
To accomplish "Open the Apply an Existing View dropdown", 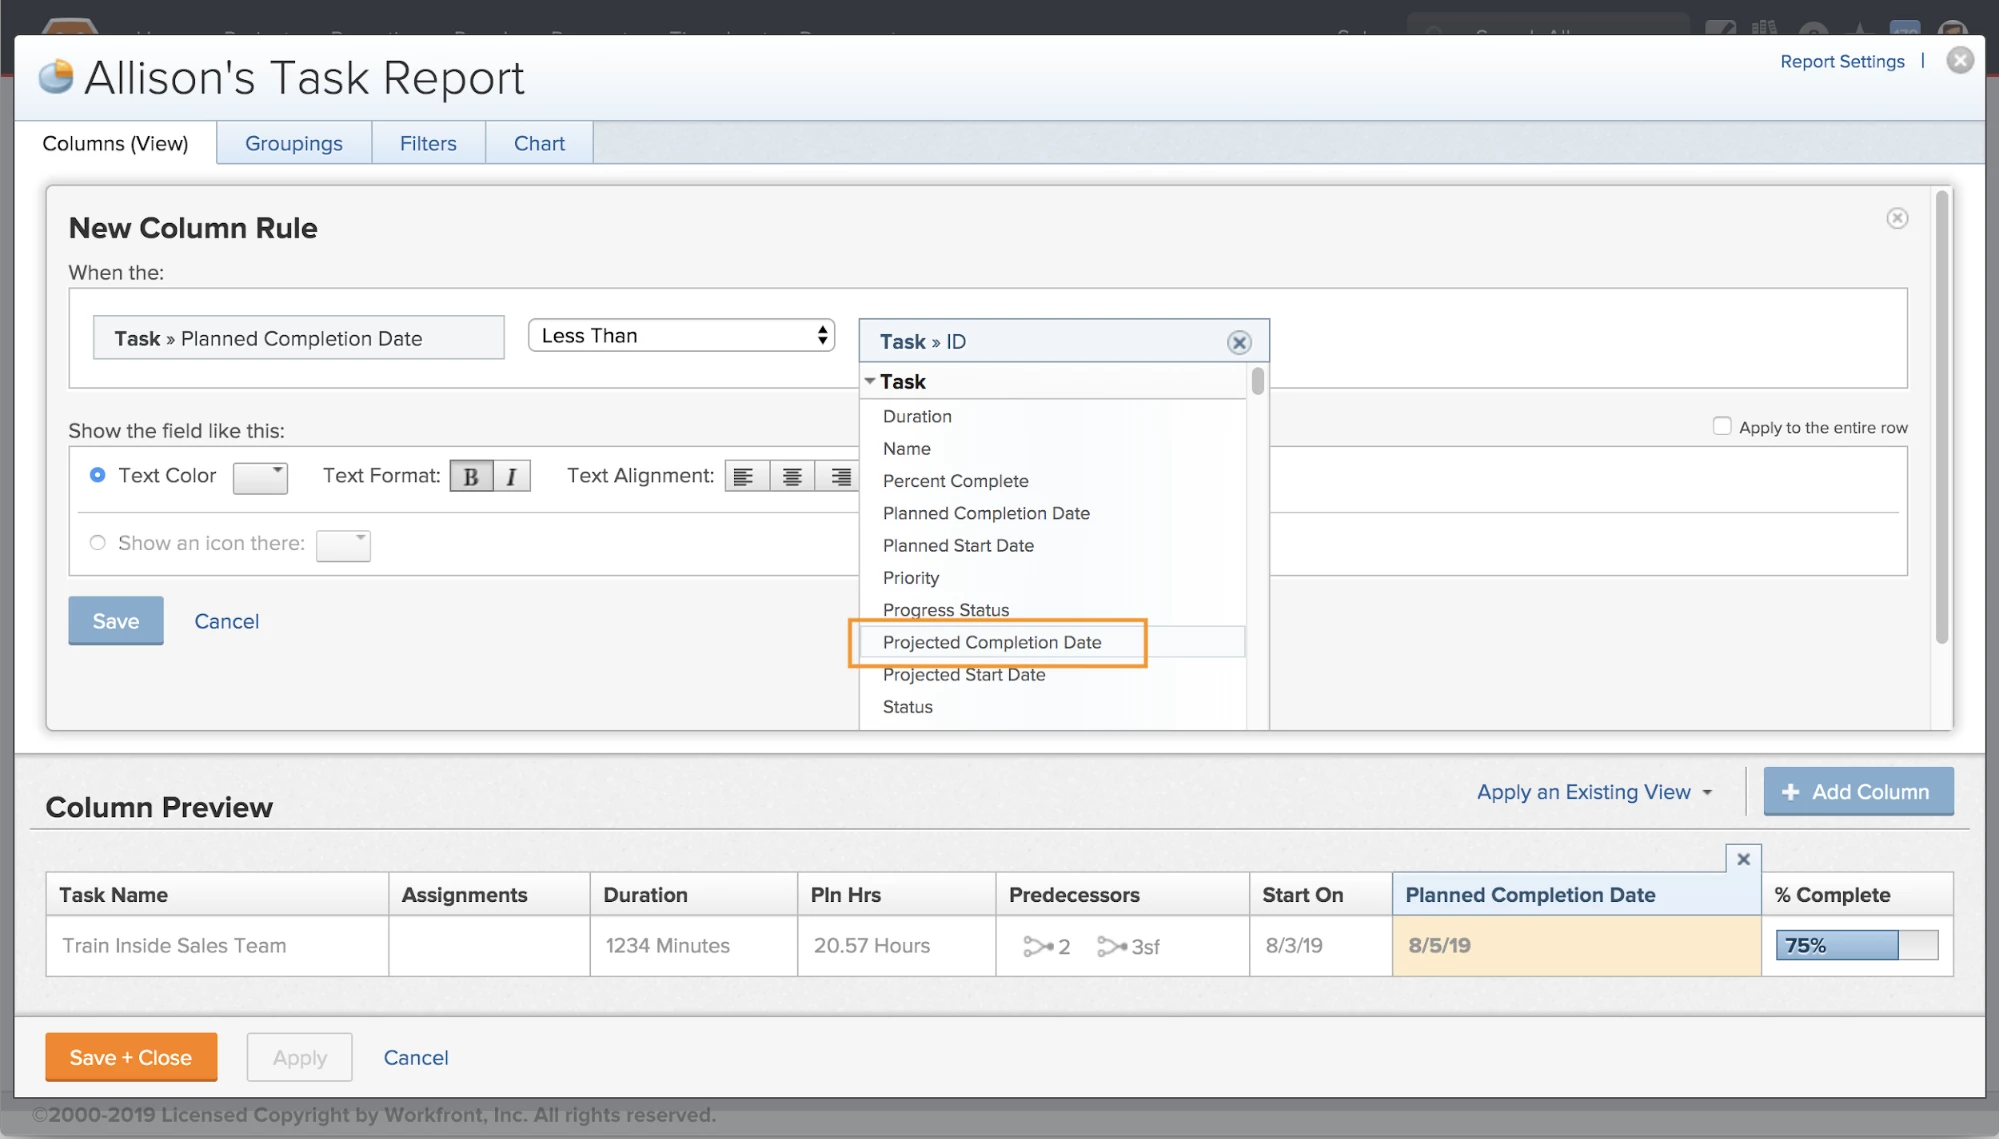I will (1594, 792).
